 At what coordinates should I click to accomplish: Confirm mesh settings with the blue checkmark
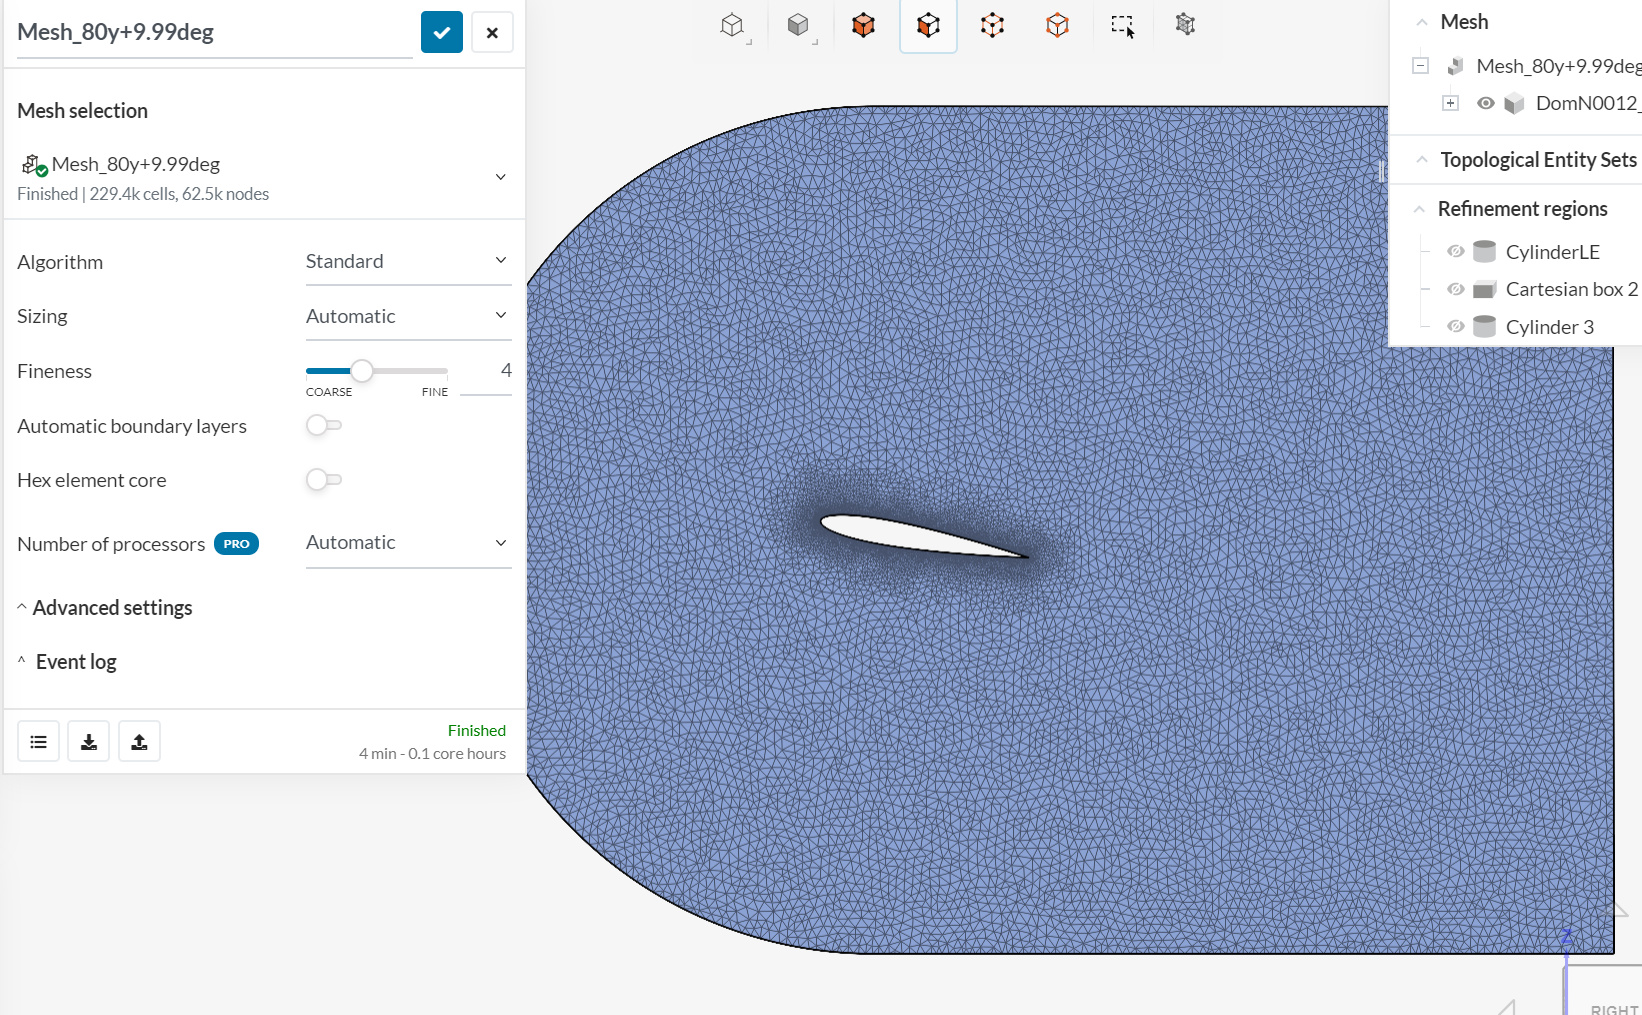pos(442,32)
